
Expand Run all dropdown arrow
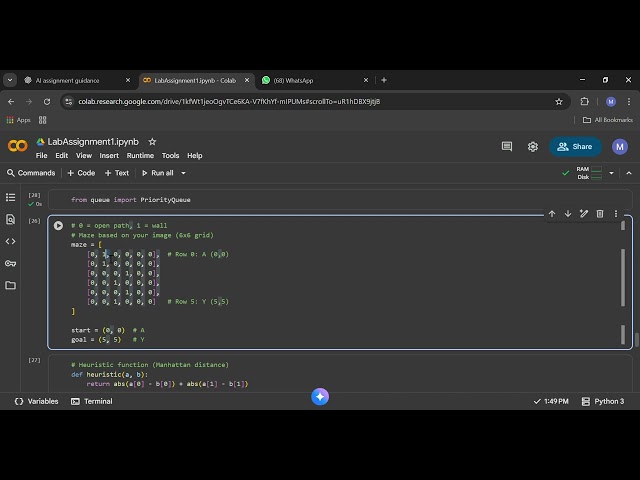[x=183, y=173]
